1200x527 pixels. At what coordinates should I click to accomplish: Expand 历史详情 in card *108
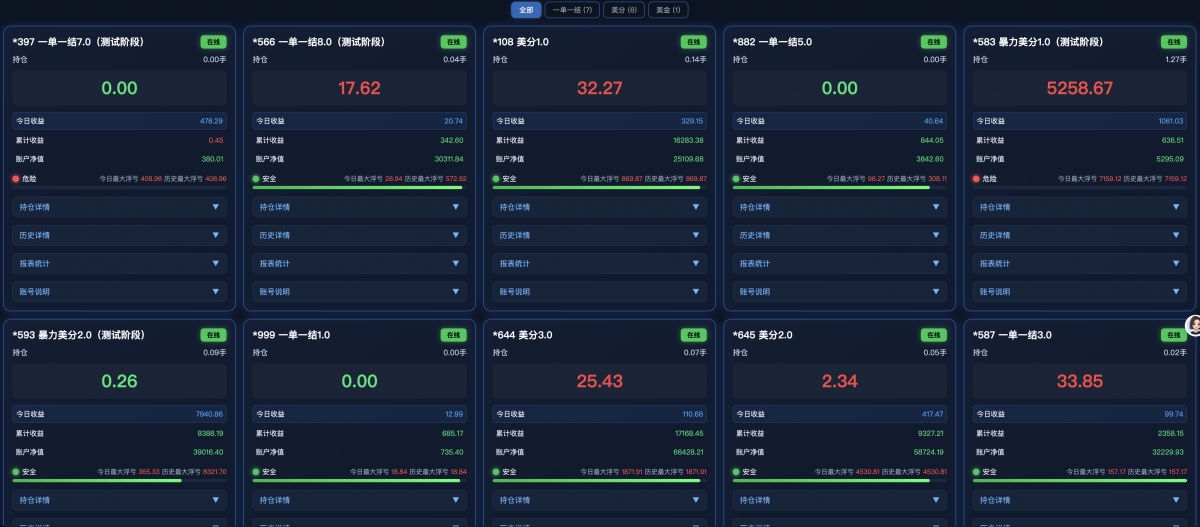[x=599, y=235]
